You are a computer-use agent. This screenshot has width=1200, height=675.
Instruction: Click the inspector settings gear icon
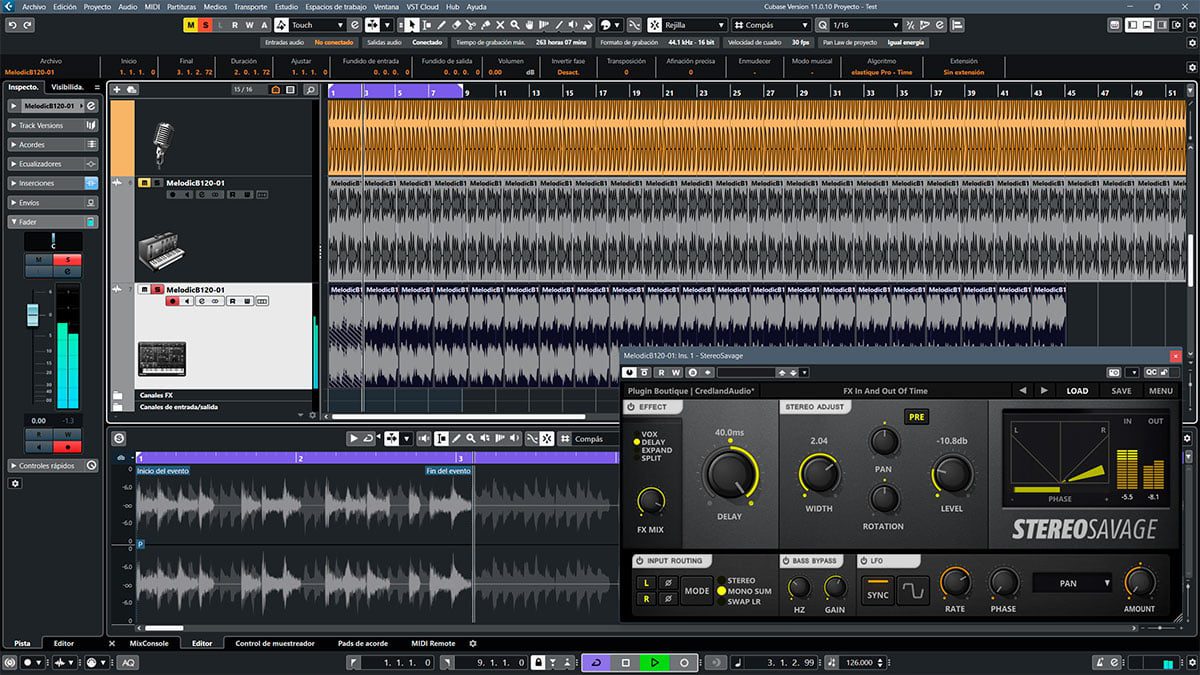click(x=15, y=483)
